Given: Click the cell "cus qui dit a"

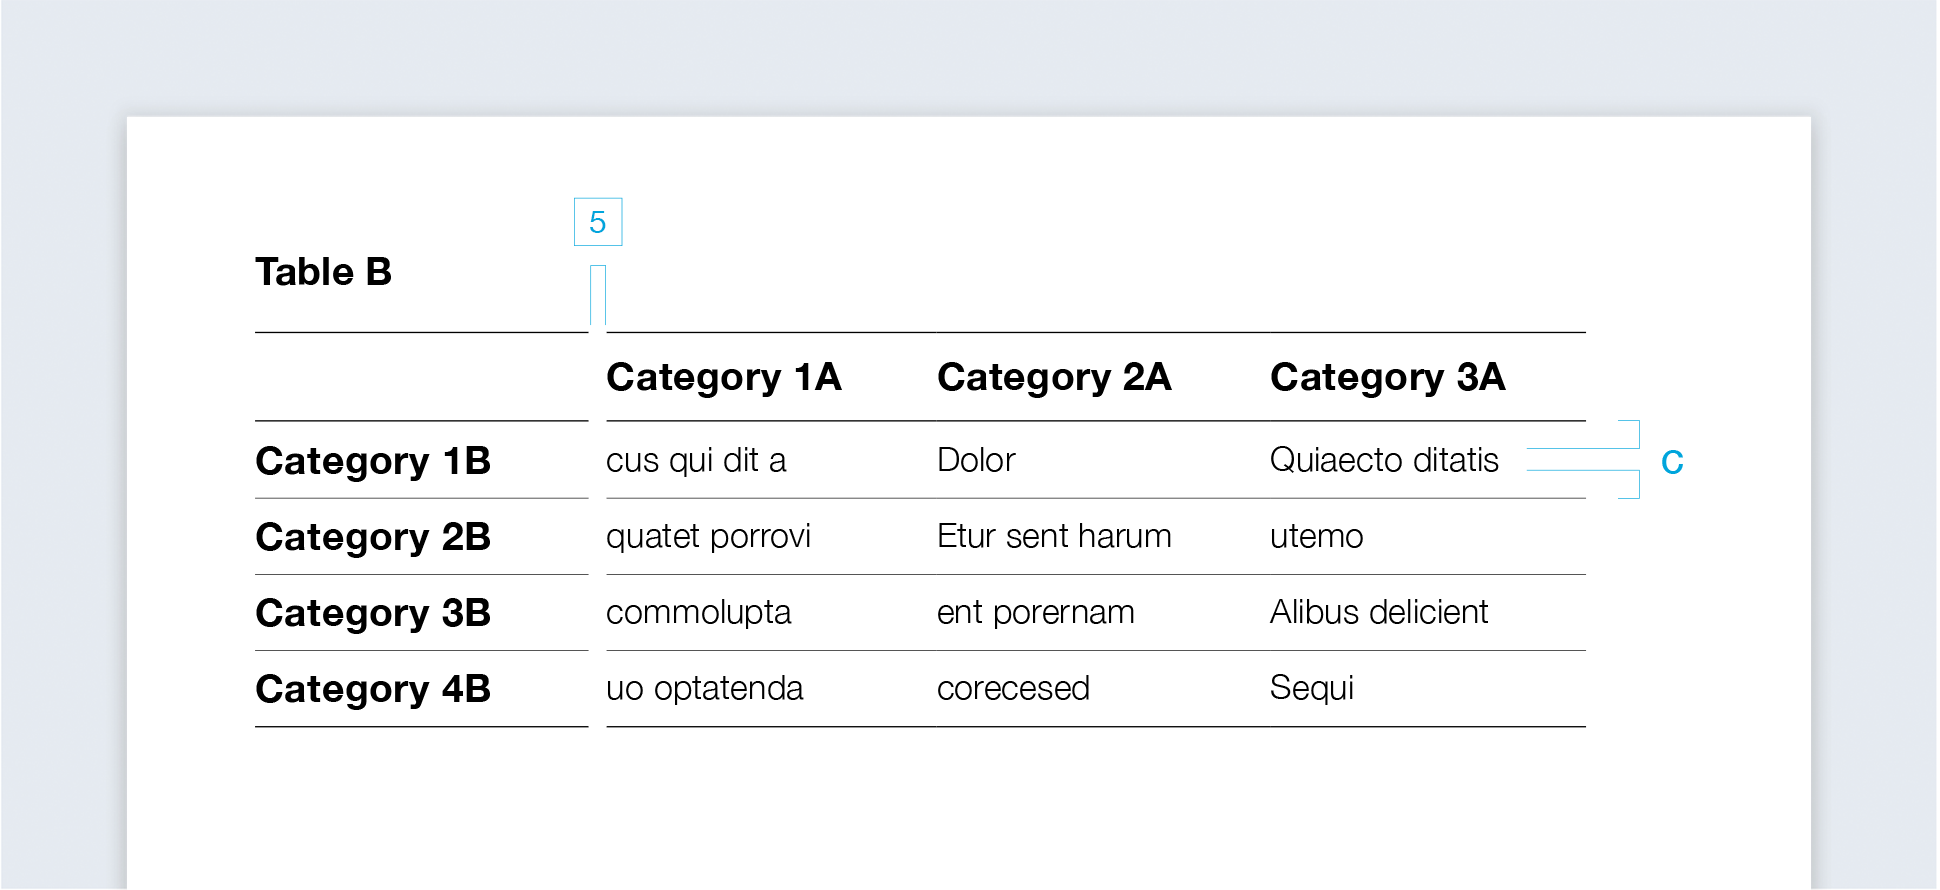Looking at the screenshot, I should (696, 460).
